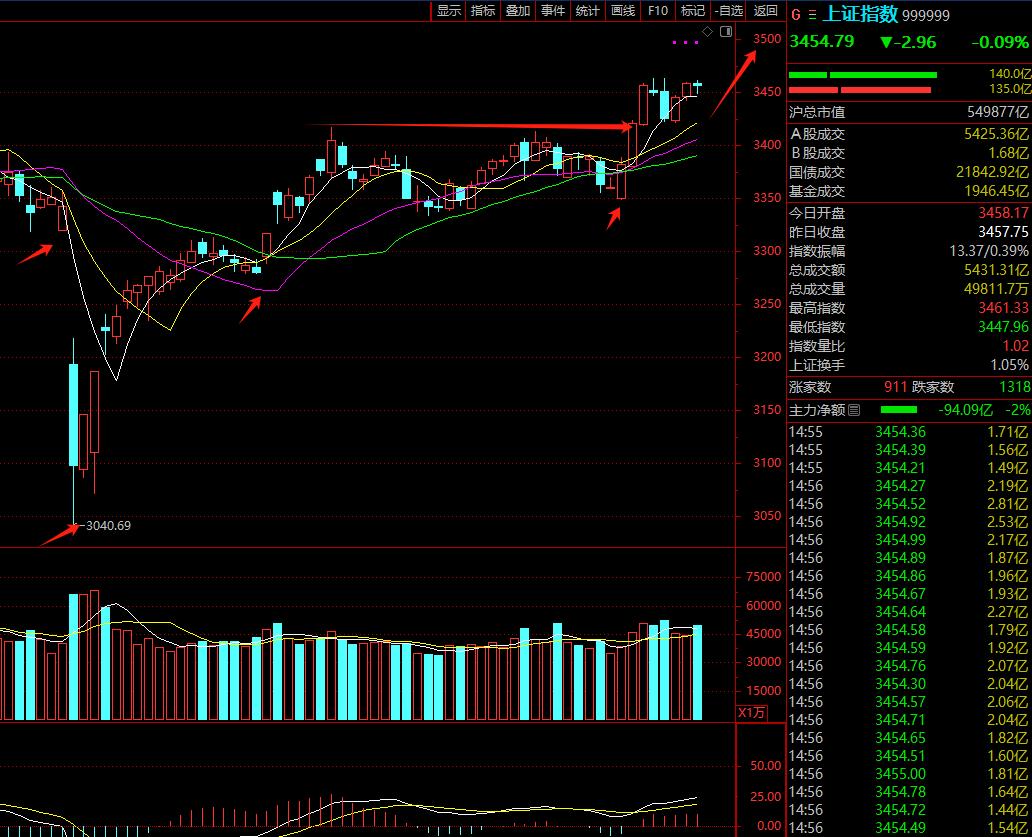This screenshot has height=837, width=1032.
Task: Click the red 135.0亿 sell bar
Action: [x=860, y=90]
